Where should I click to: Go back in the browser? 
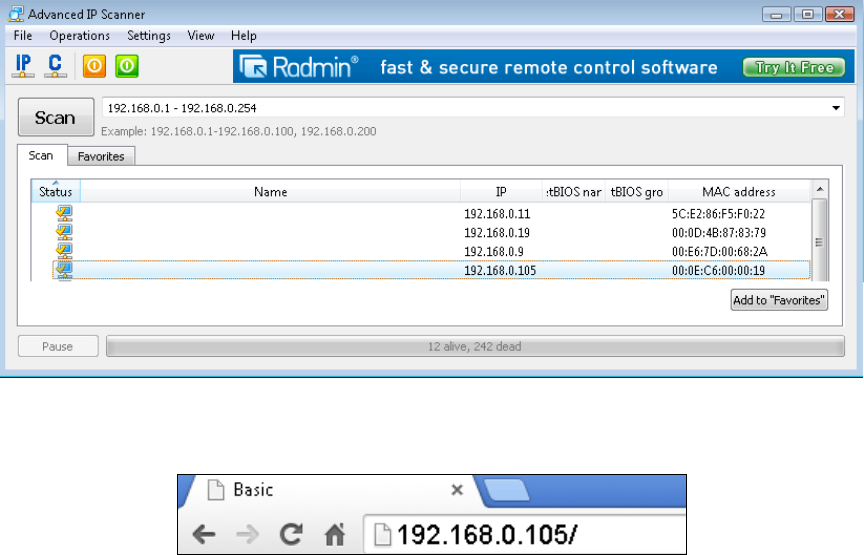point(204,534)
